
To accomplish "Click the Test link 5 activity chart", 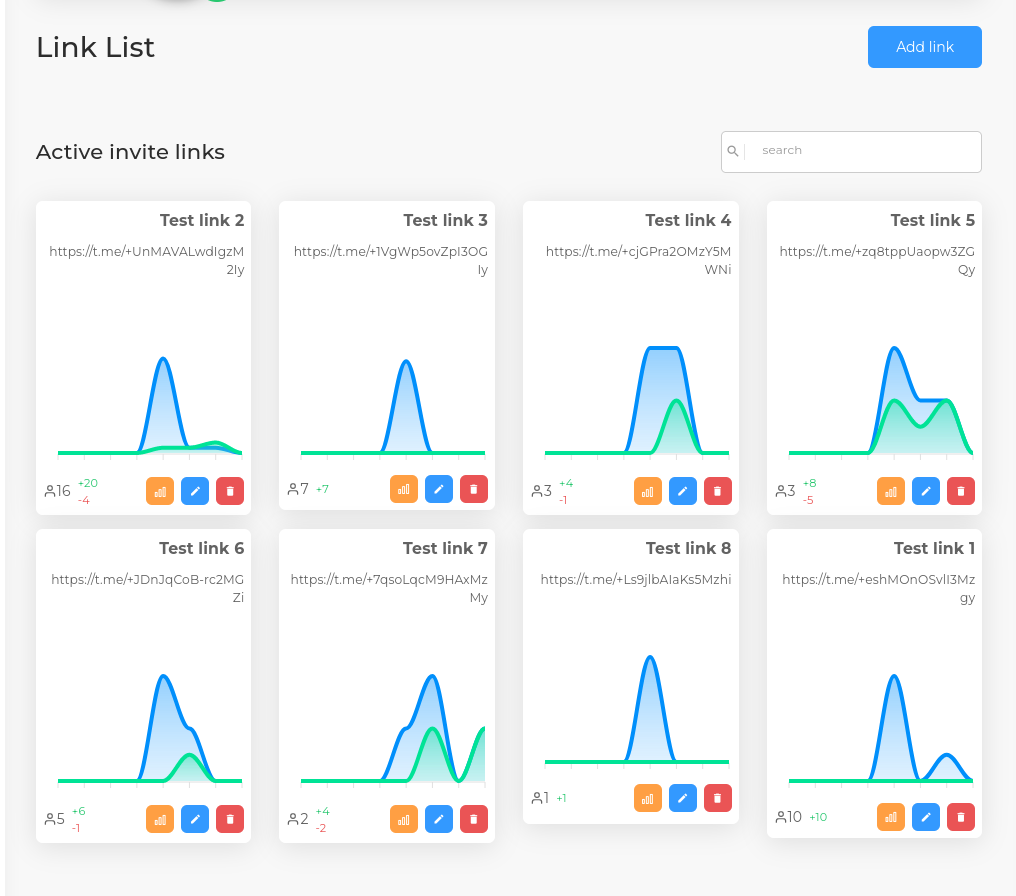I will tap(881, 402).
